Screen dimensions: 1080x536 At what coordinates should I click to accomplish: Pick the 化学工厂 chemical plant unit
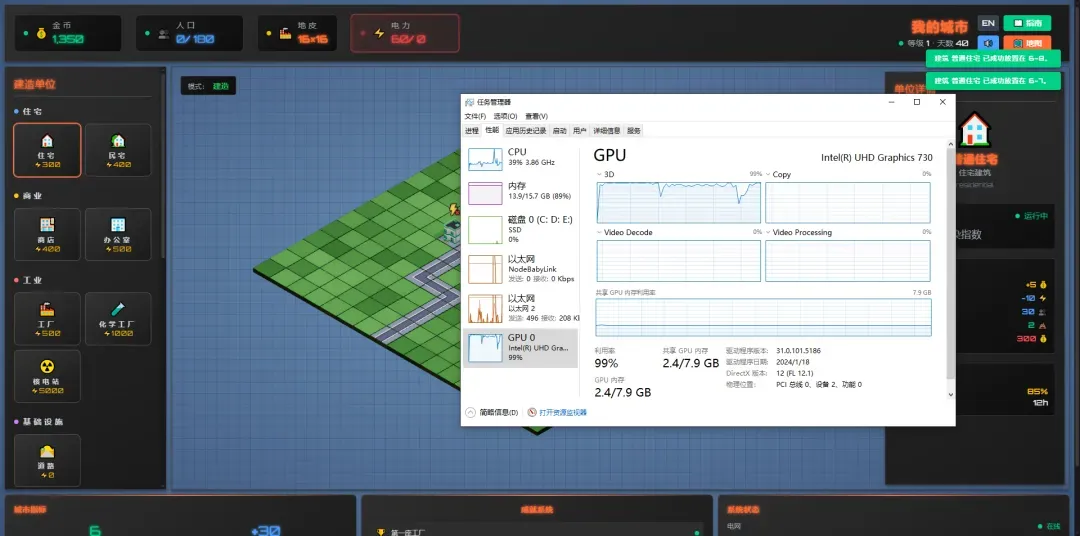coord(118,317)
